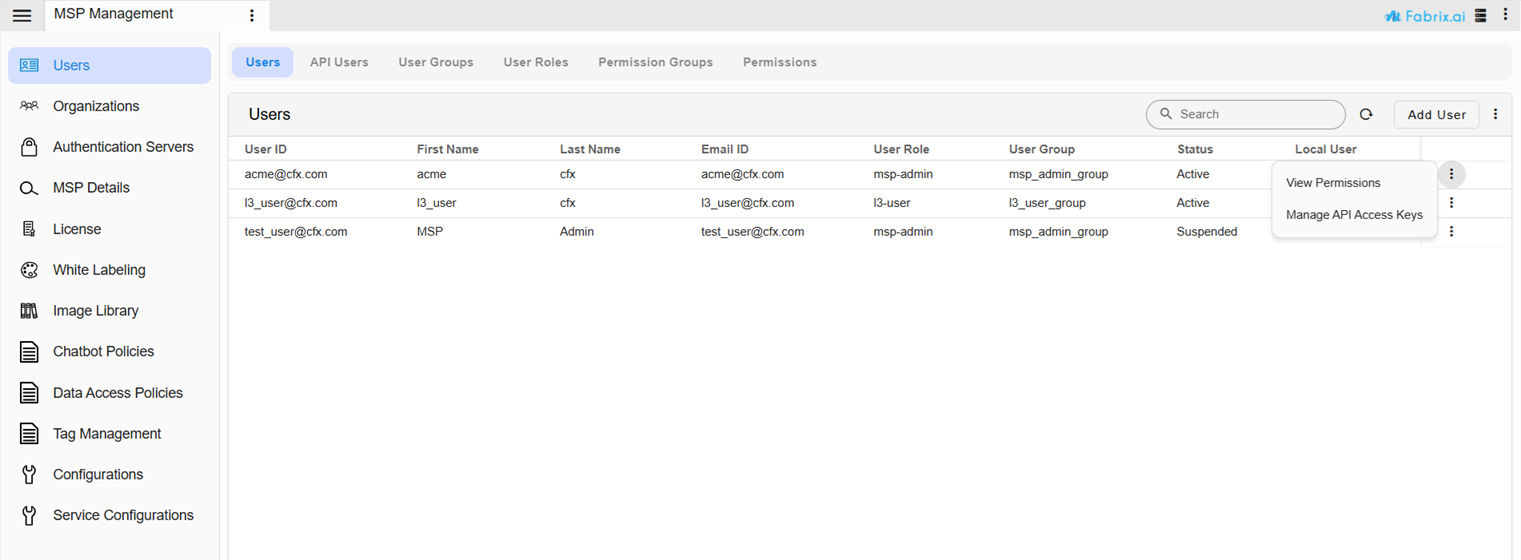1521x560 pixels.
Task: Open White Labeling settings
Action: pos(110,270)
